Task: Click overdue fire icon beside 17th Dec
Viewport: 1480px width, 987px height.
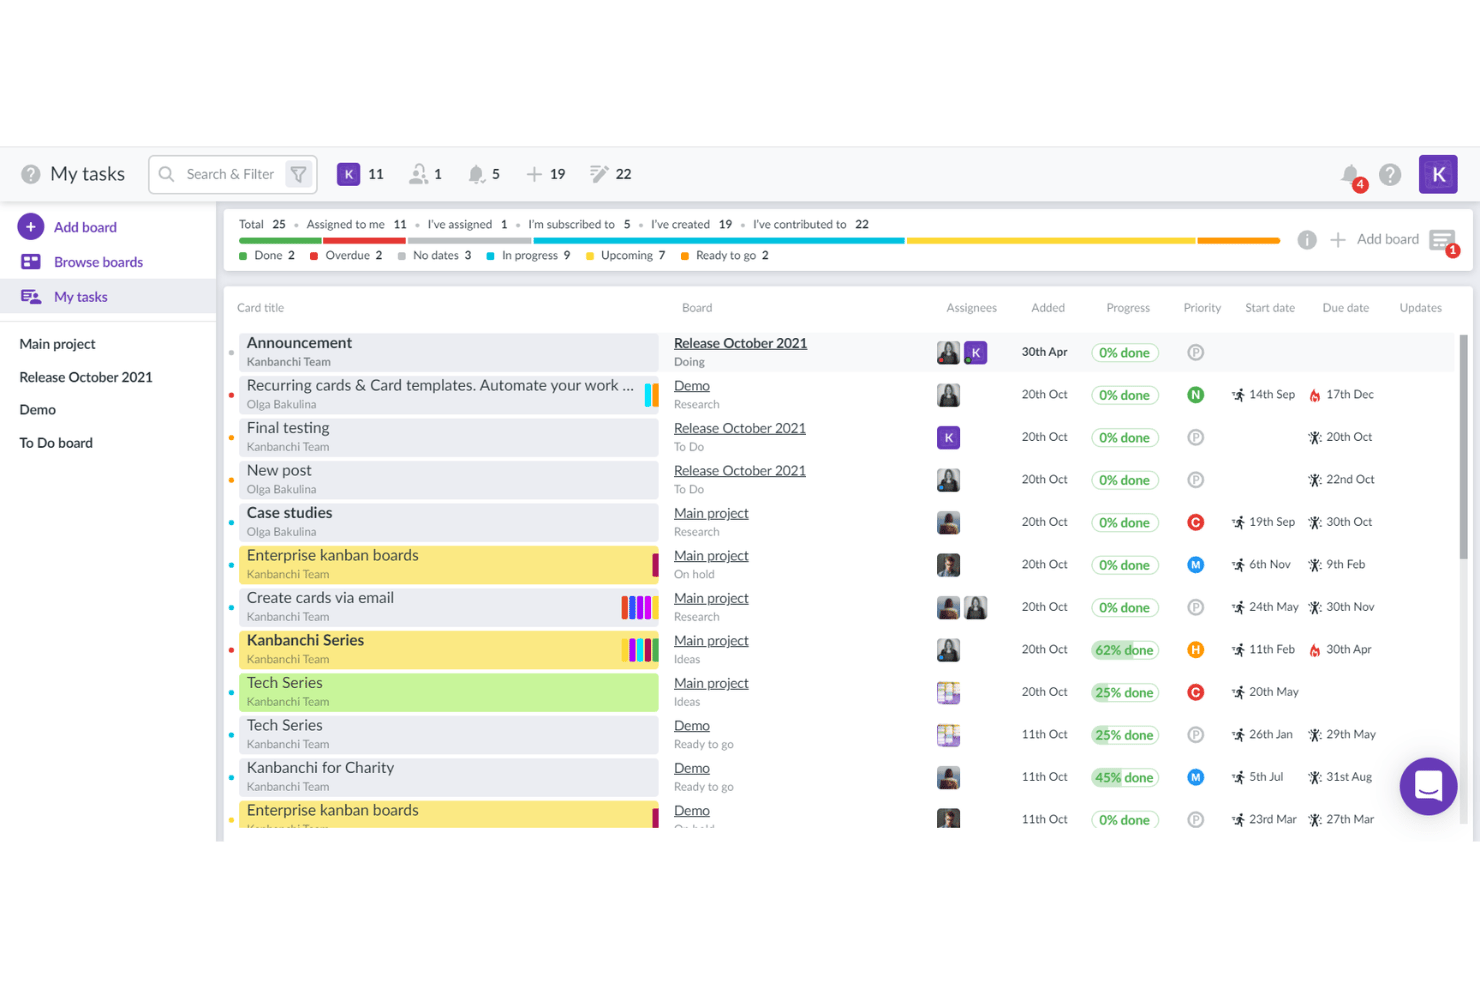Action: [x=1315, y=395]
